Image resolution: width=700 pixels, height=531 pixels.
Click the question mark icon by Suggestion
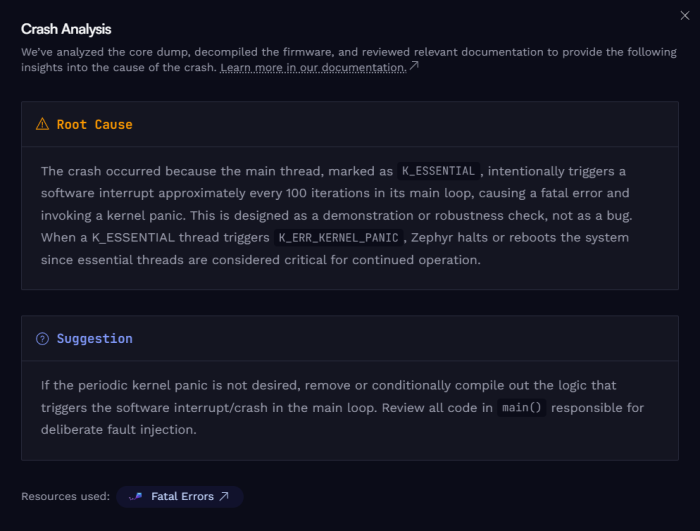pos(42,339)
